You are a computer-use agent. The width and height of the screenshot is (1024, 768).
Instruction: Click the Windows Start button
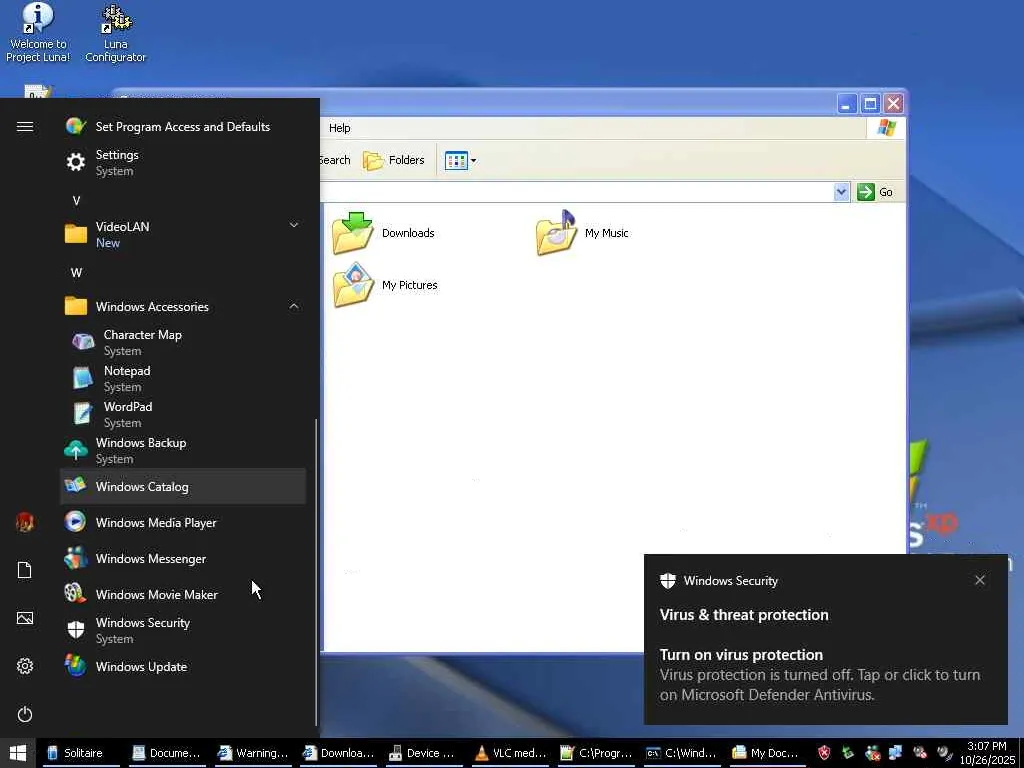coord(18,753)
